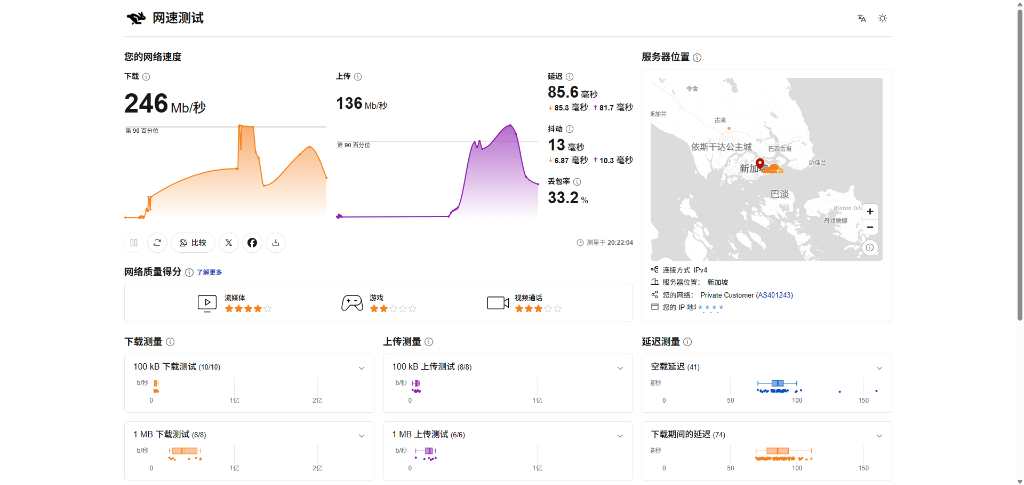Expand the 100 kB 上传测试 panel
This screenshot has width=1024, height=485.
[x=620, y=368]
